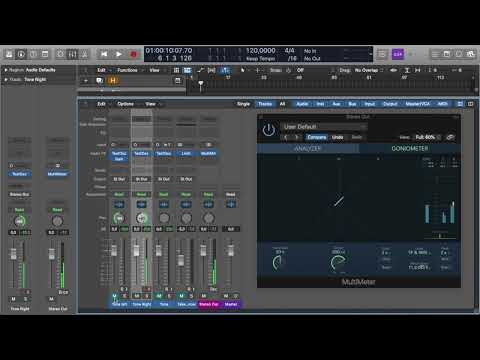This screenshot has height=360, width=480.
Task: Toggle the Inspector button in control bar
Action: pyautogui.click(x=21, y=54)
